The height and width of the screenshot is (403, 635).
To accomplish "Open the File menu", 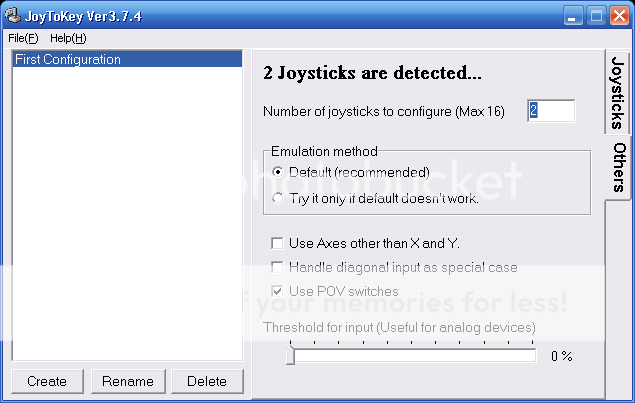I will (x=22, y=38).
